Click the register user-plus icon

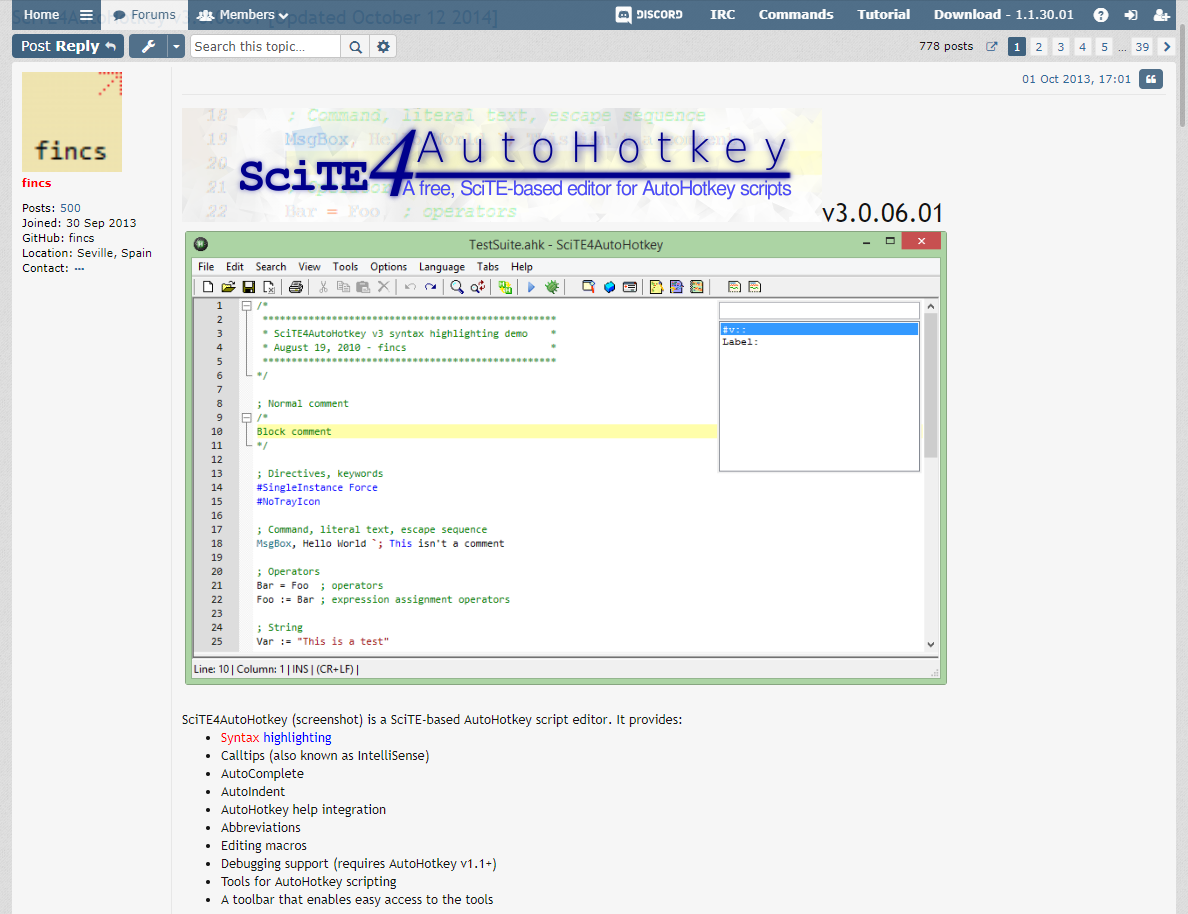(x=1161, y=14)
